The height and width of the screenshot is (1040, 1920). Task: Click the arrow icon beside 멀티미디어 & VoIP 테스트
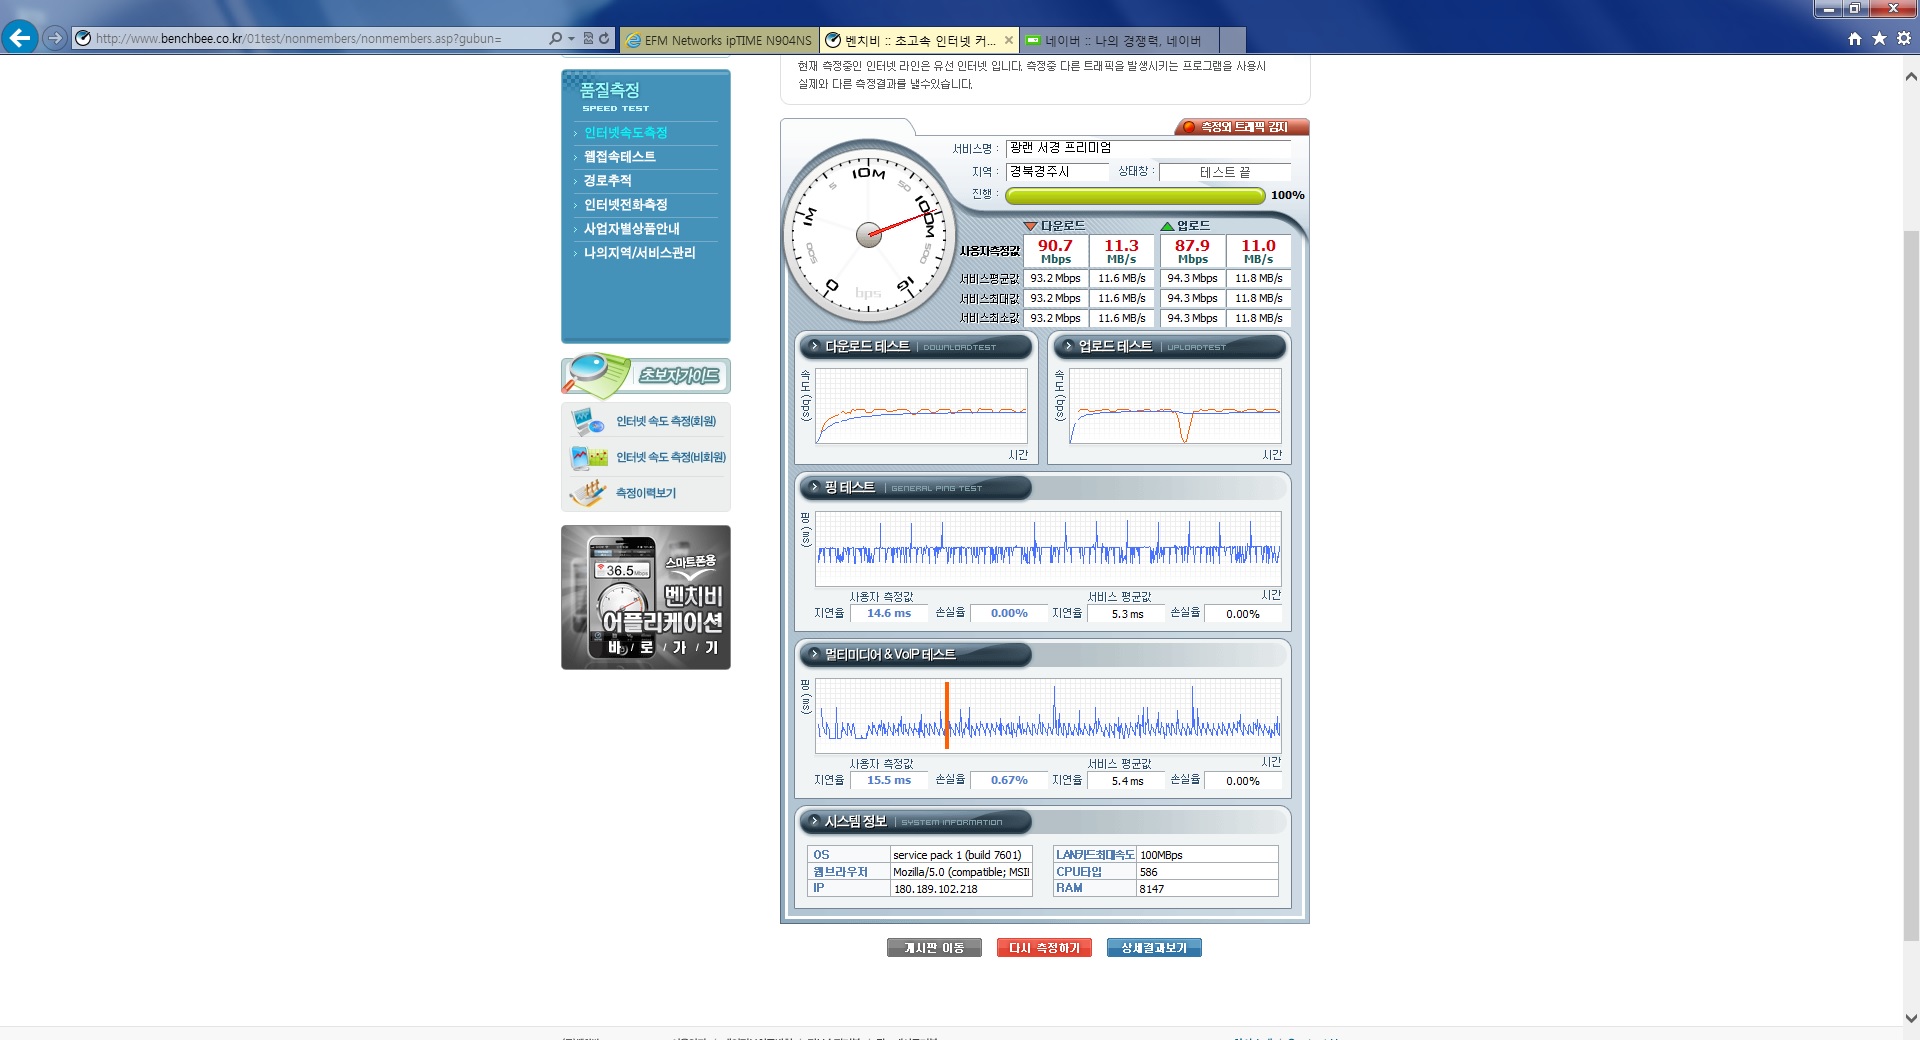(814, 654)
